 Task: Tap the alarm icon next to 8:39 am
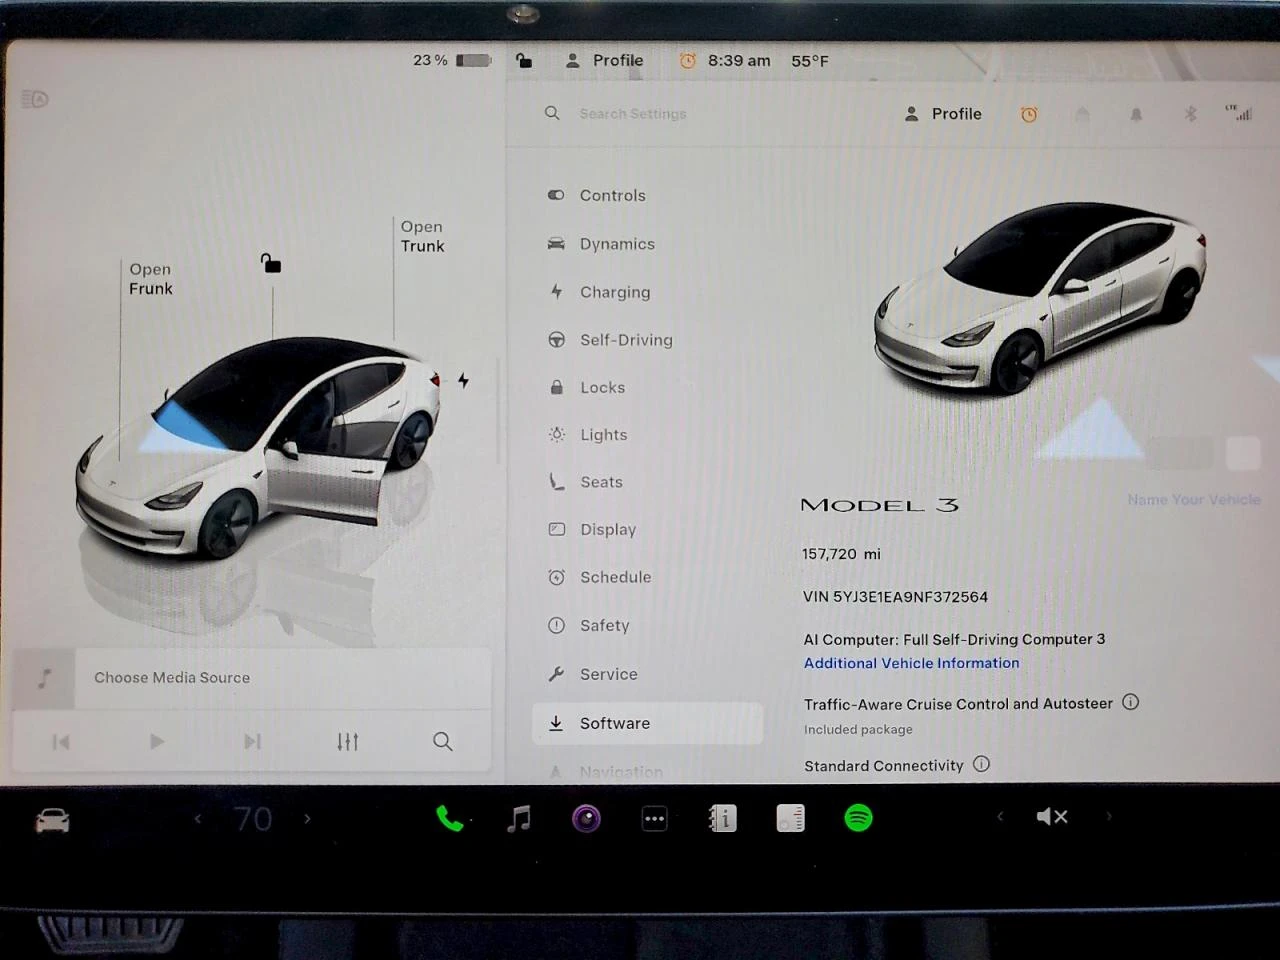(688, 60)
